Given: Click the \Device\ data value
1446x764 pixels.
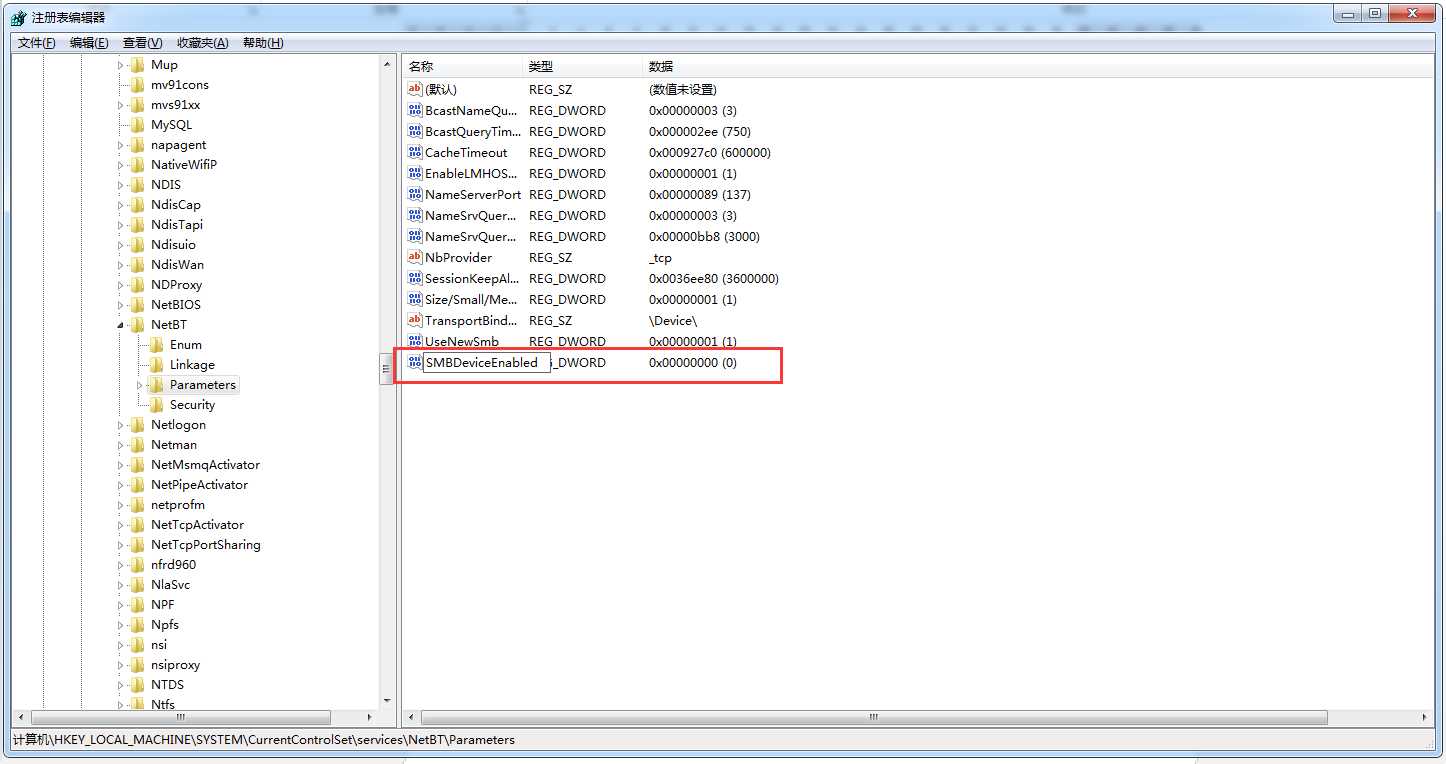Looking at the screenshot, I should point(672,320).
